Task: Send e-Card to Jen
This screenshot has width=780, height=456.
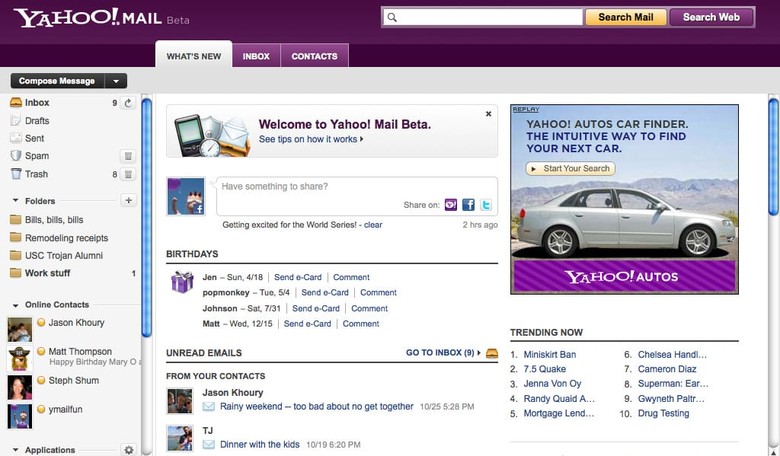Action: (298, 277)
